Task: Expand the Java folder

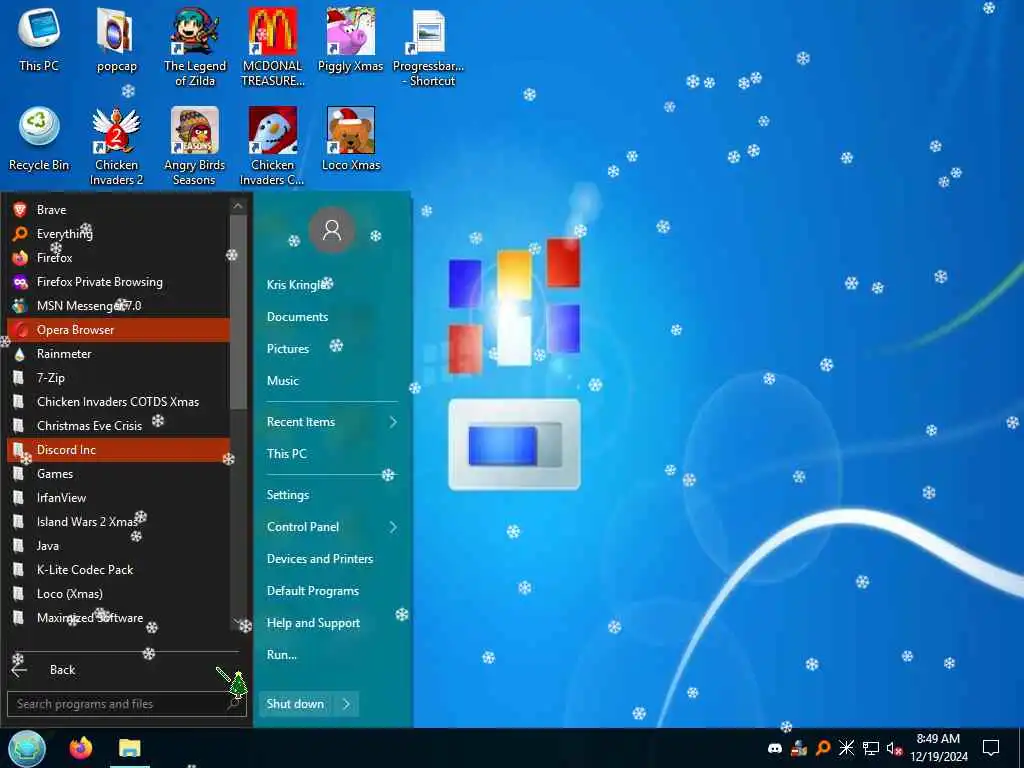Action: (x=118, y=546)
